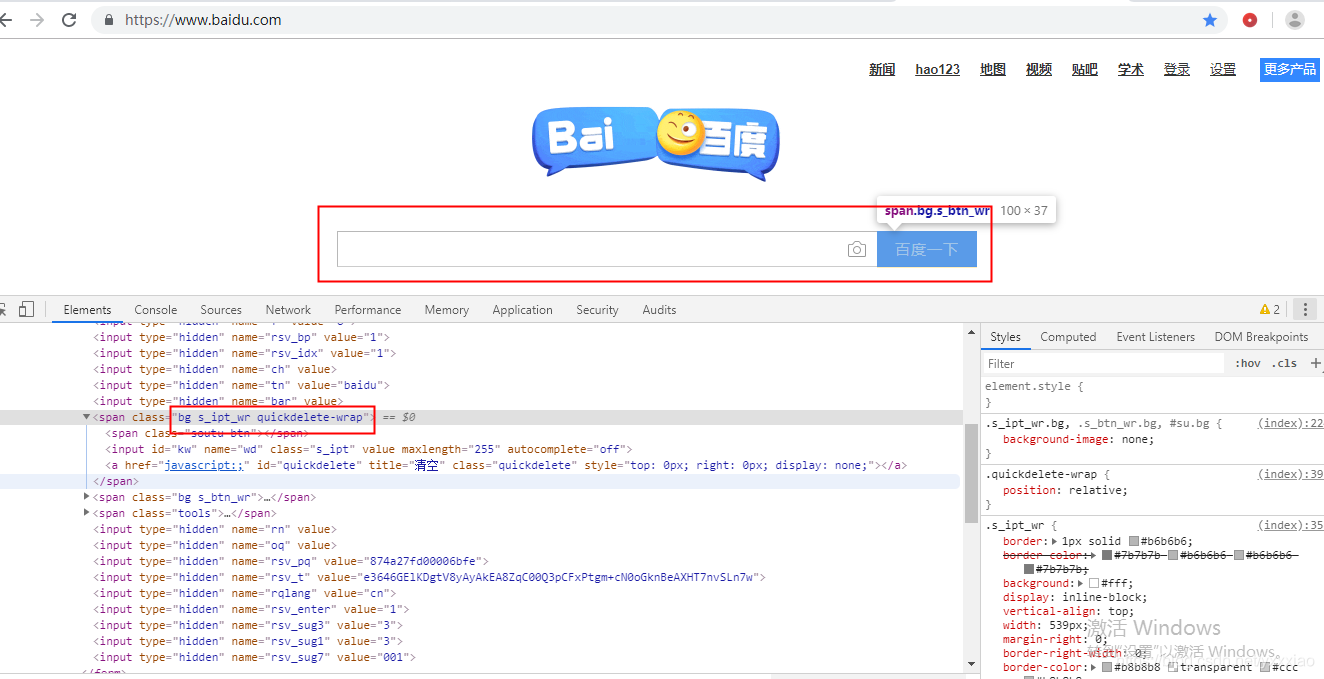1324x679 pixels.
Task: Open DevTools three-dot customize menu
Action: [x=1304, y=309]
